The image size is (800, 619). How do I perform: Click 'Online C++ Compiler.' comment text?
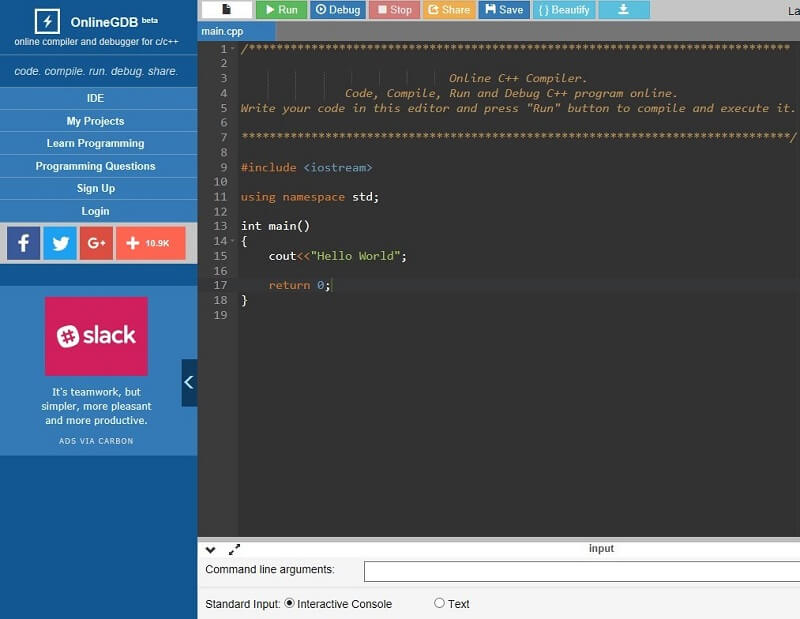518,79
